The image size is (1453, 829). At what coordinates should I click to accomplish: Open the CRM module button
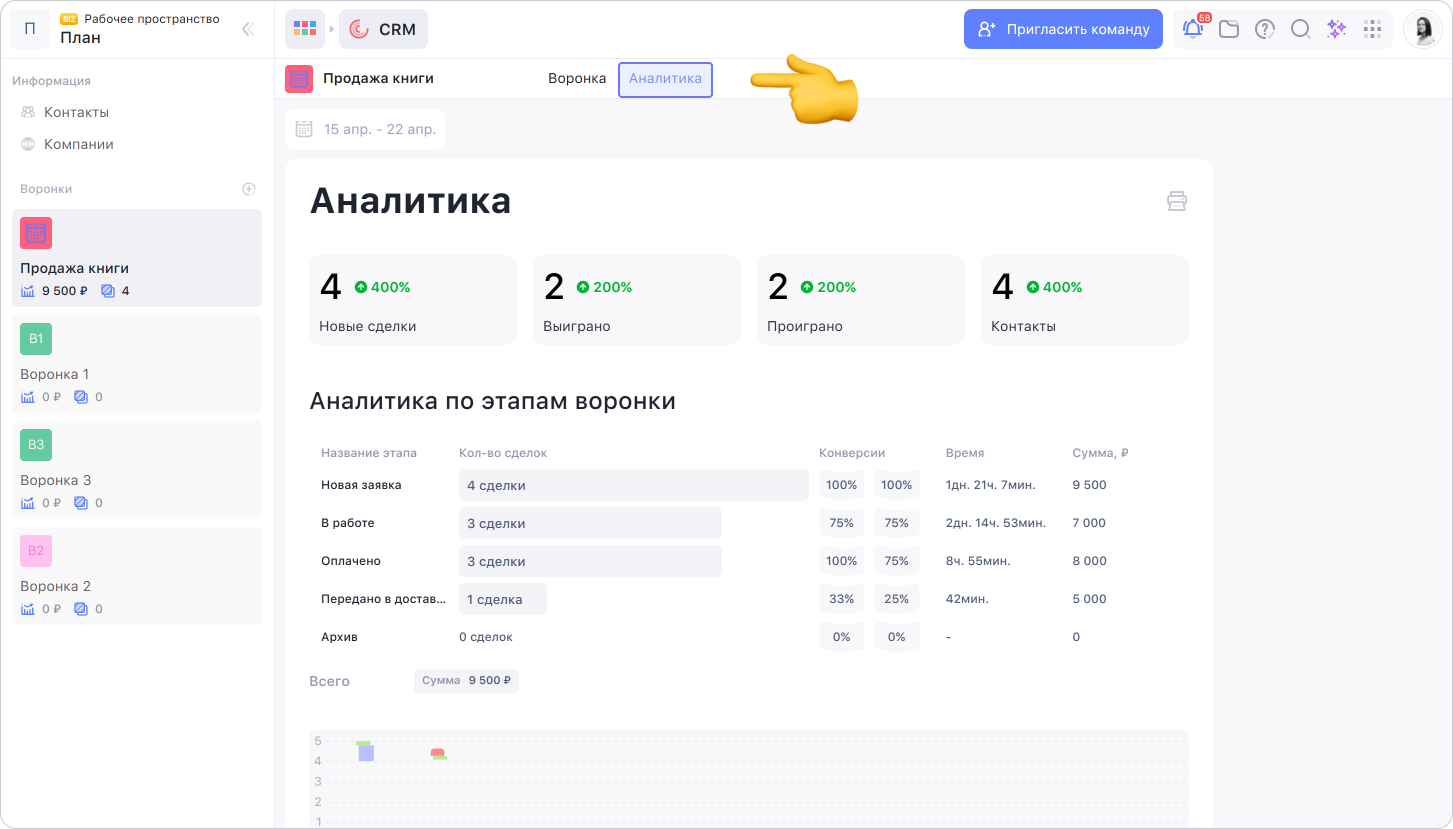click(383, 29)
